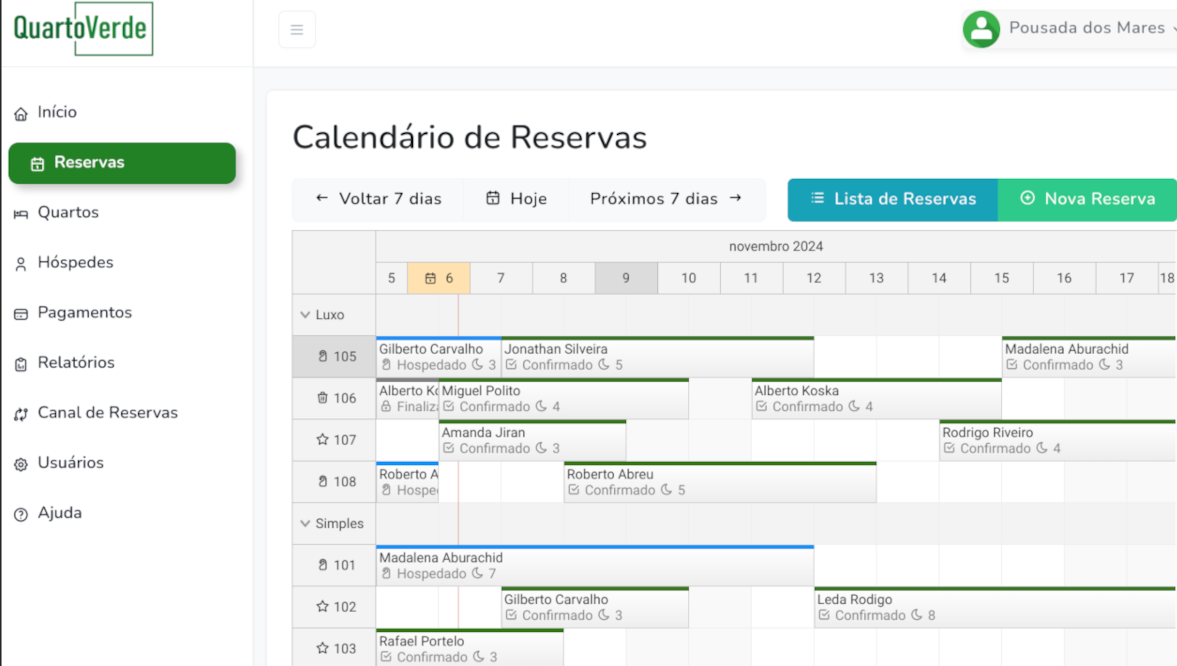The image size is (1177, 666).
Task: Collapse the Luxo room group
Action: (306, 314)
